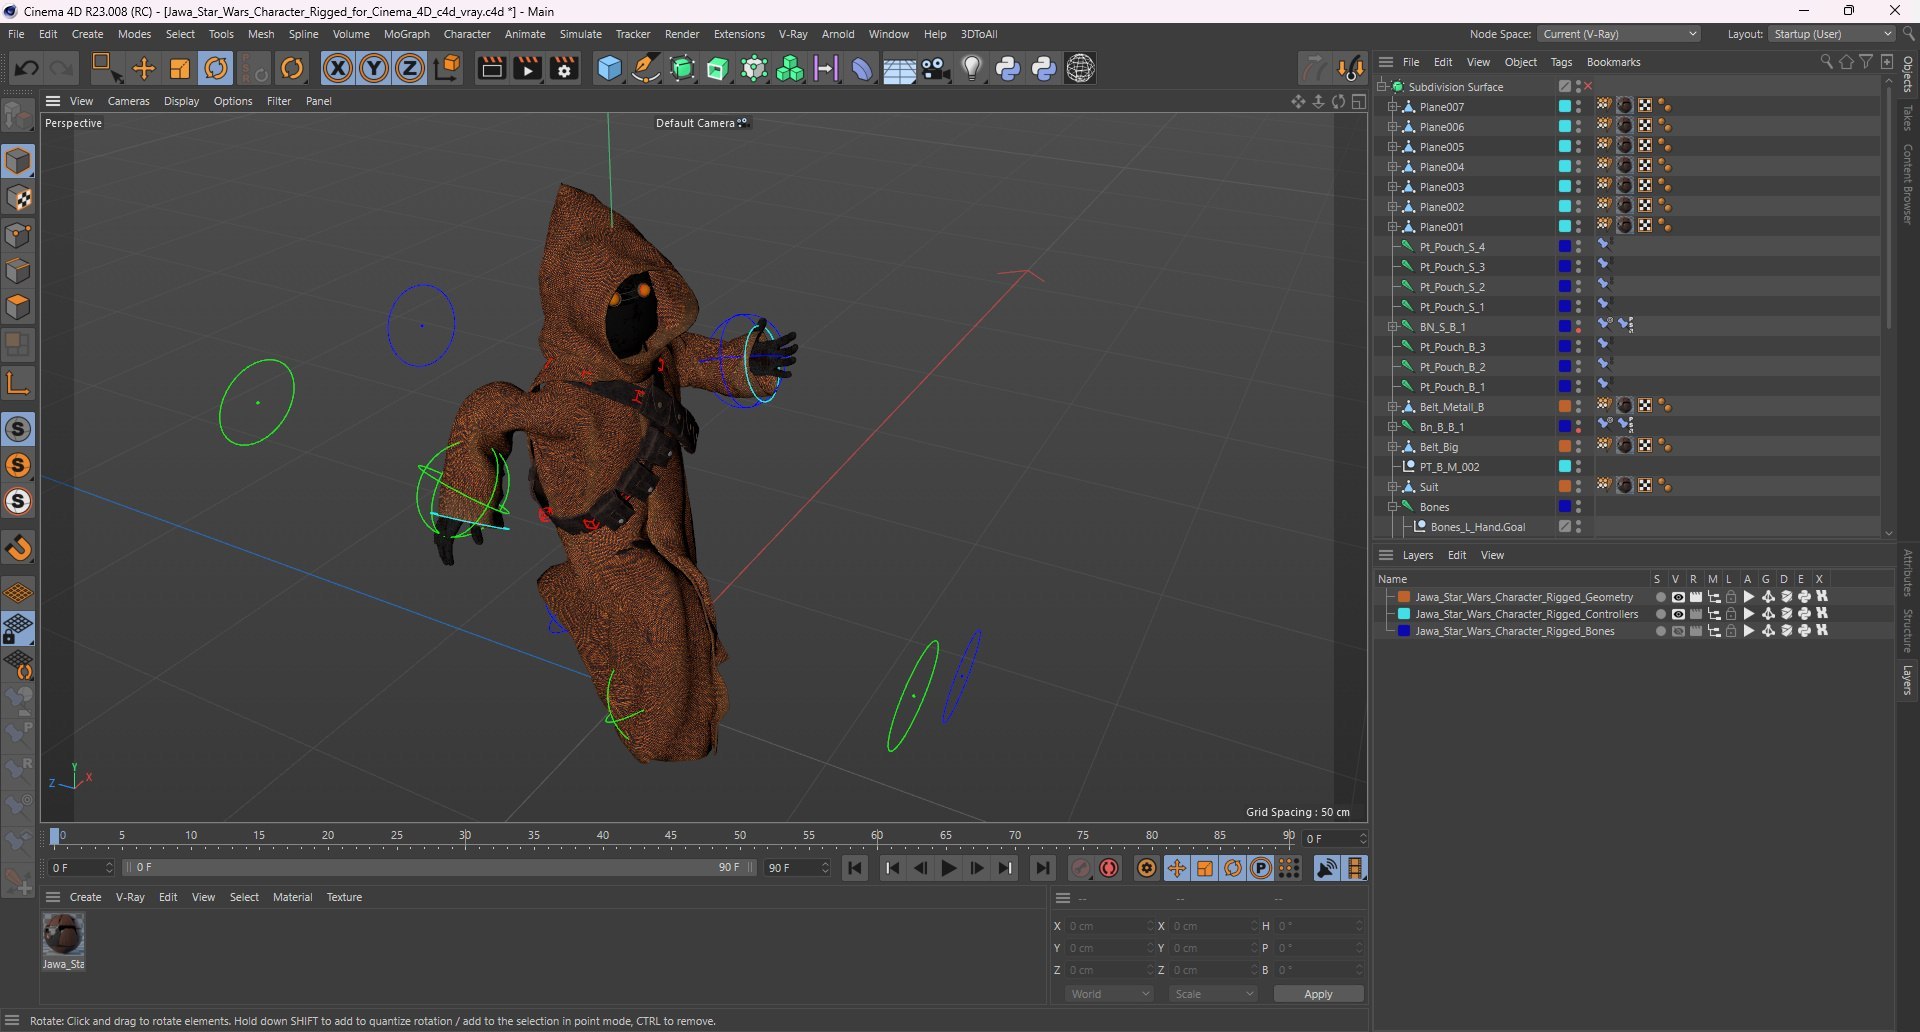The image size is (1920, 1032).
Task: Click frame 45 on the timeline ruler
Action: [x=671, y=837]
